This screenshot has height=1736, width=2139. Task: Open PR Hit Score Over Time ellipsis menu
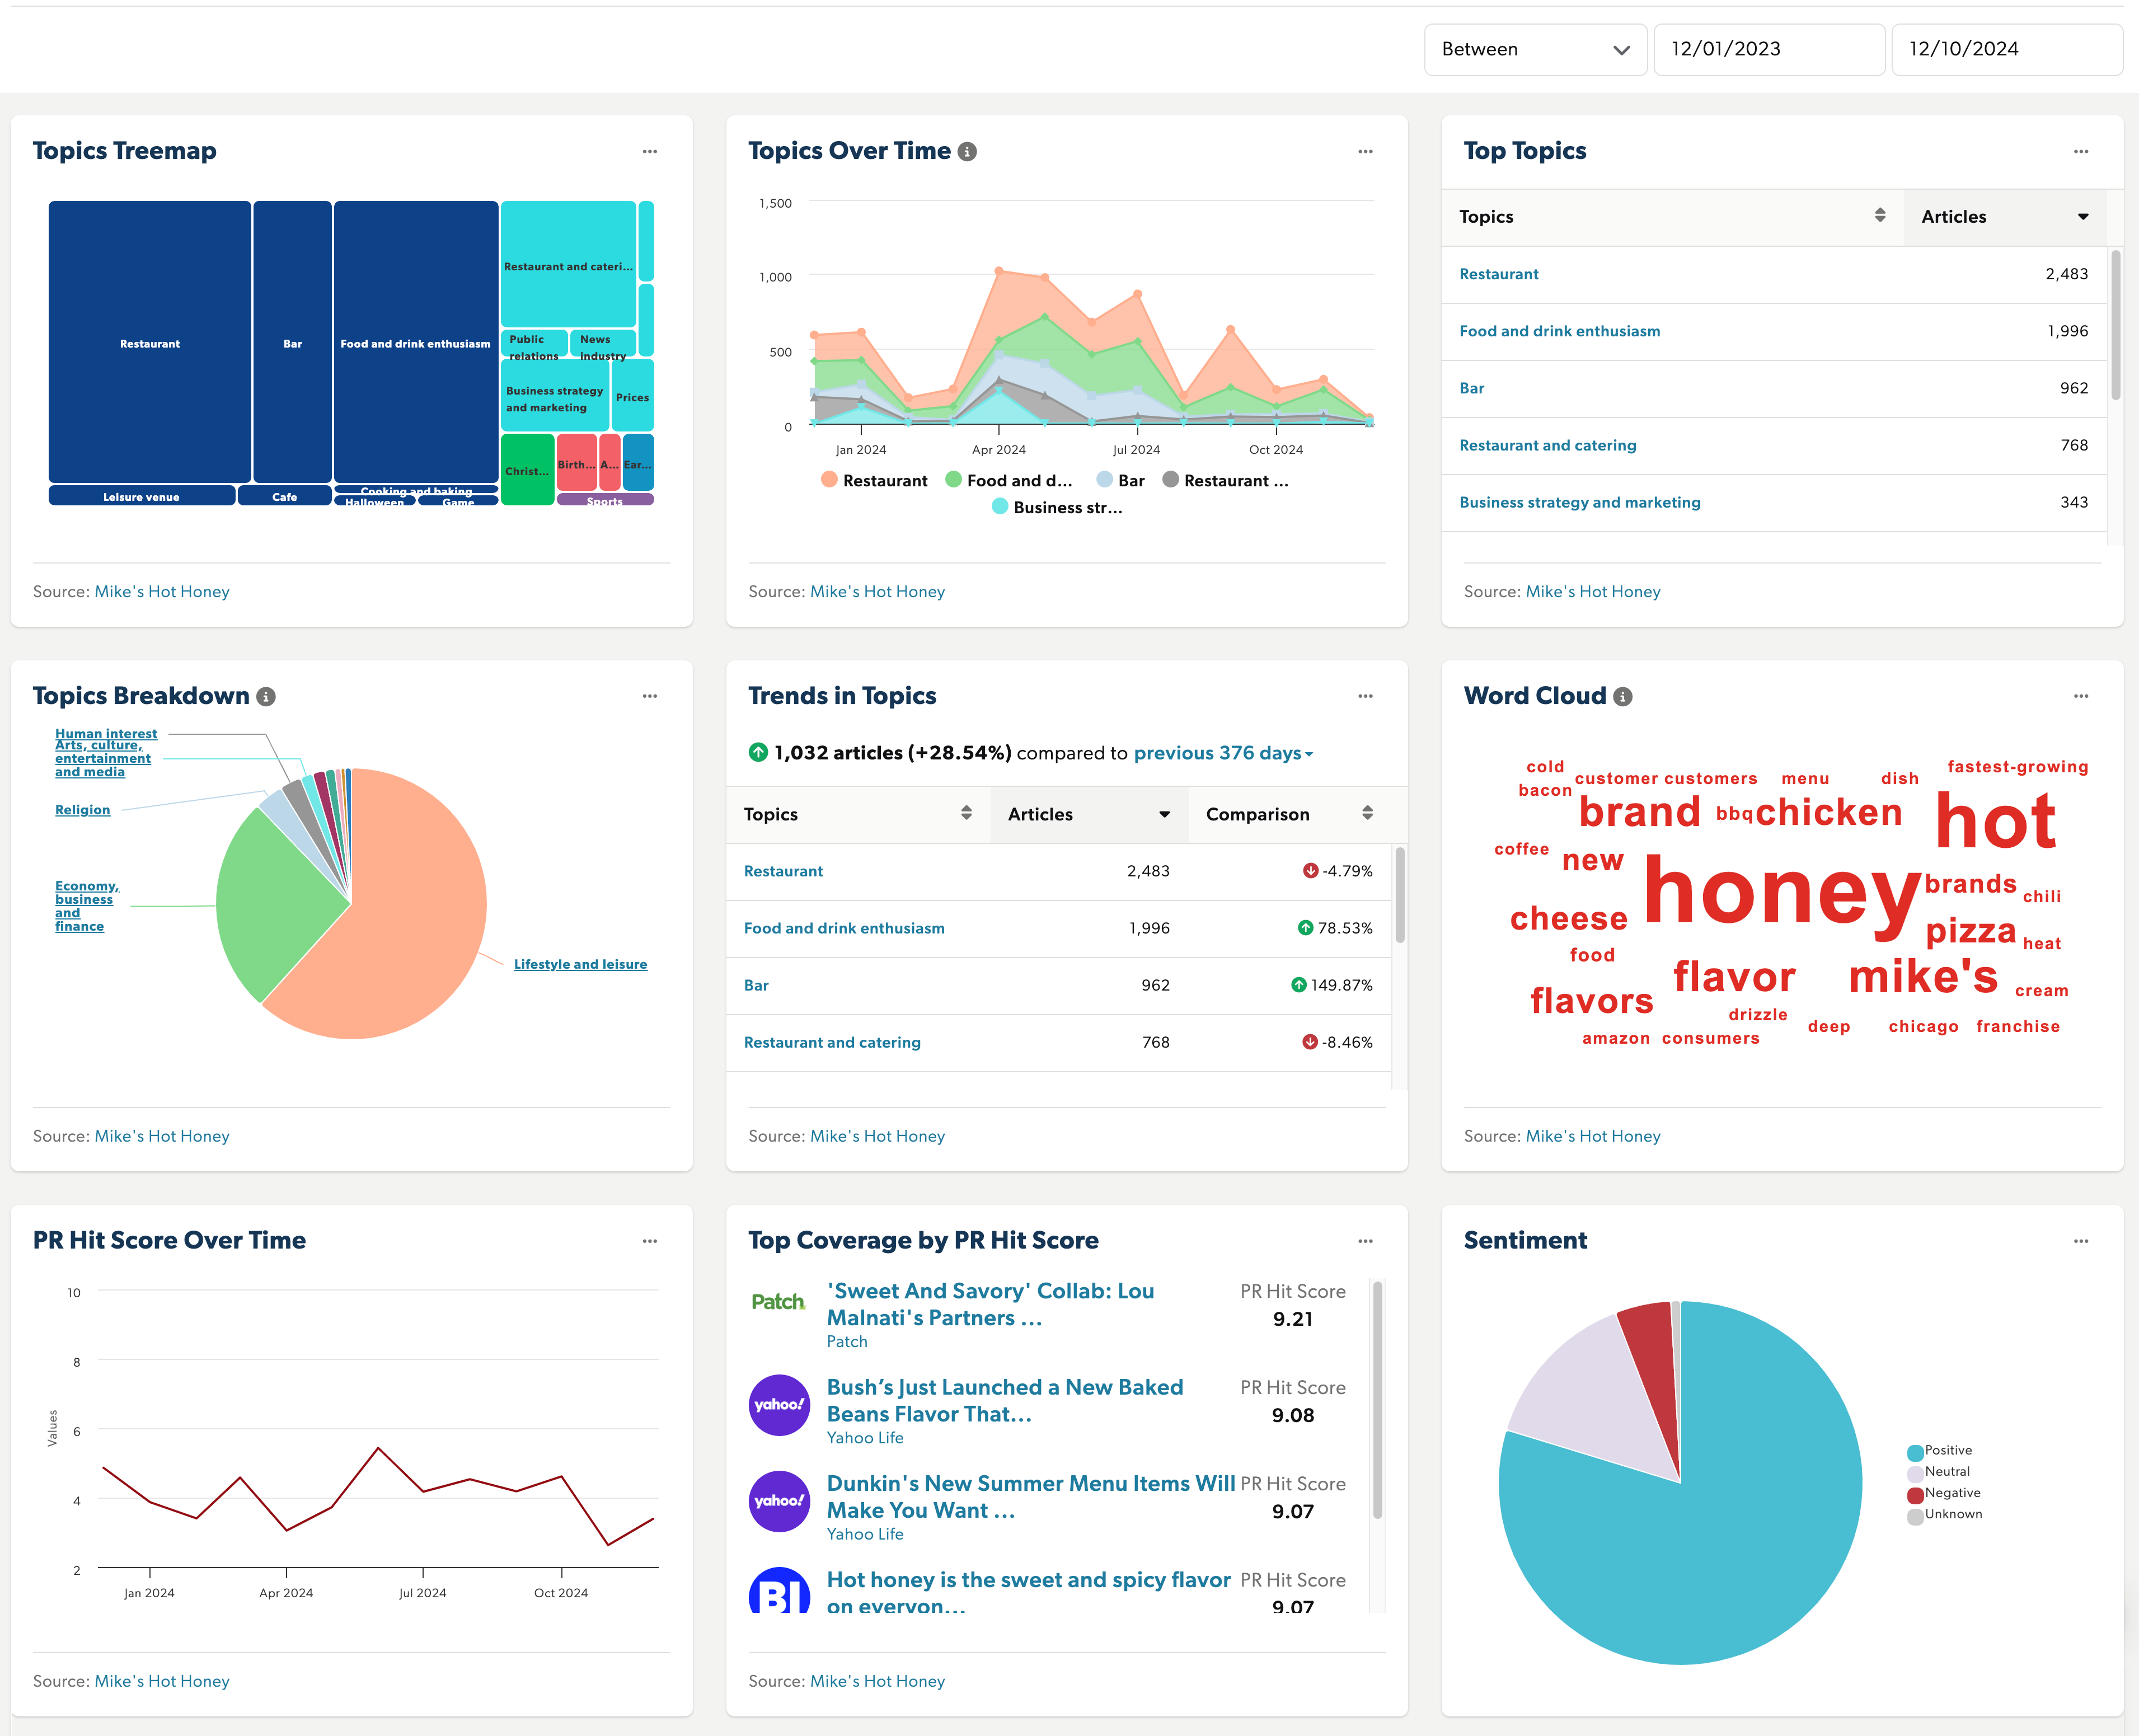tap(649, 1241)
